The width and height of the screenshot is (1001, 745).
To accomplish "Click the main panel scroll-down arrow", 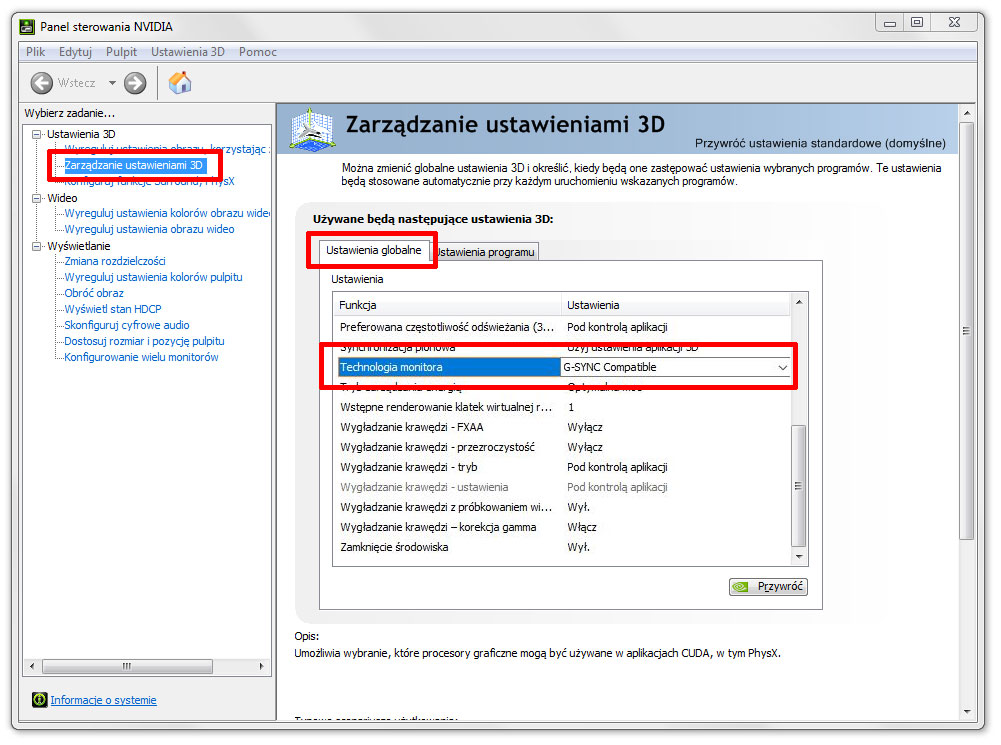I will click(x=967, y=712).
